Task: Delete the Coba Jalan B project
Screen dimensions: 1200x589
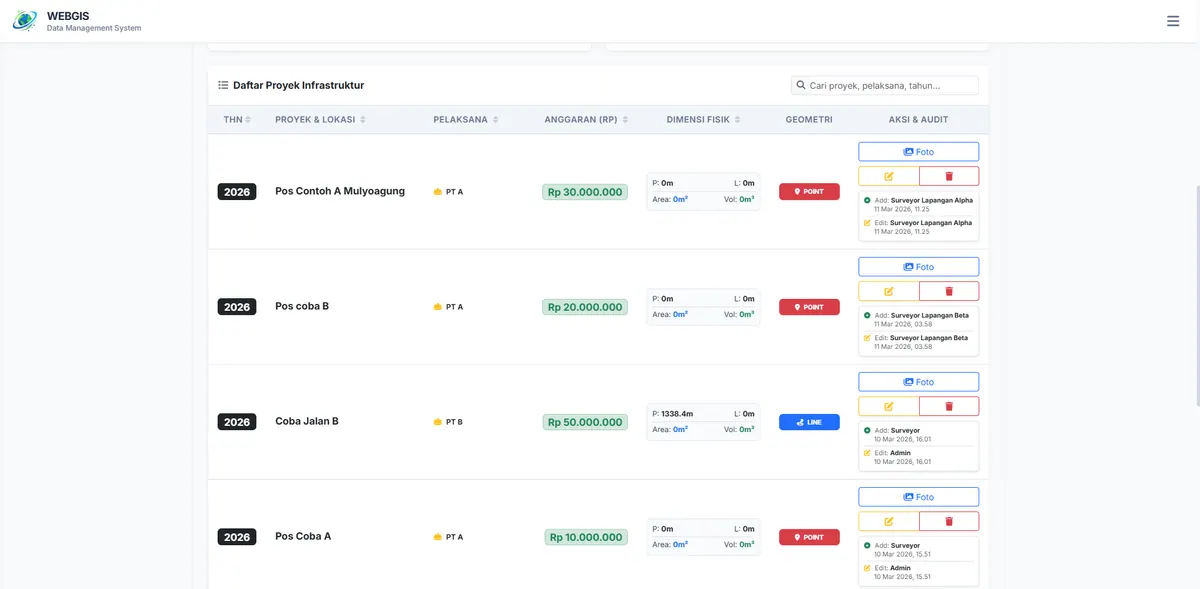Action: click(949, 406)
